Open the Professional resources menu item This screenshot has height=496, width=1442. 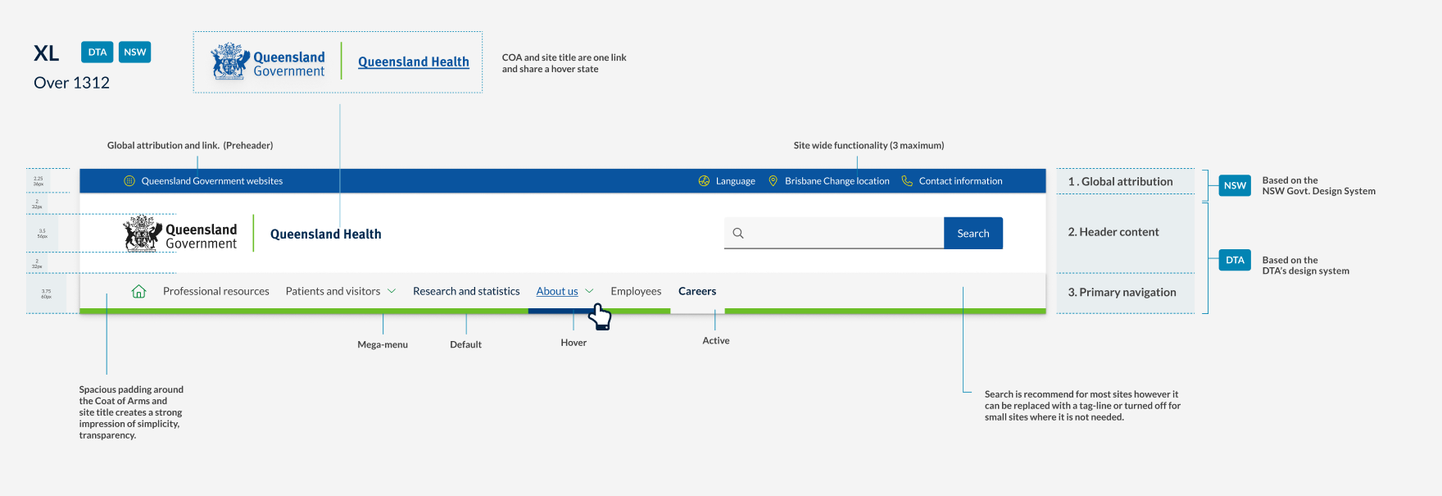click(216, 291)
